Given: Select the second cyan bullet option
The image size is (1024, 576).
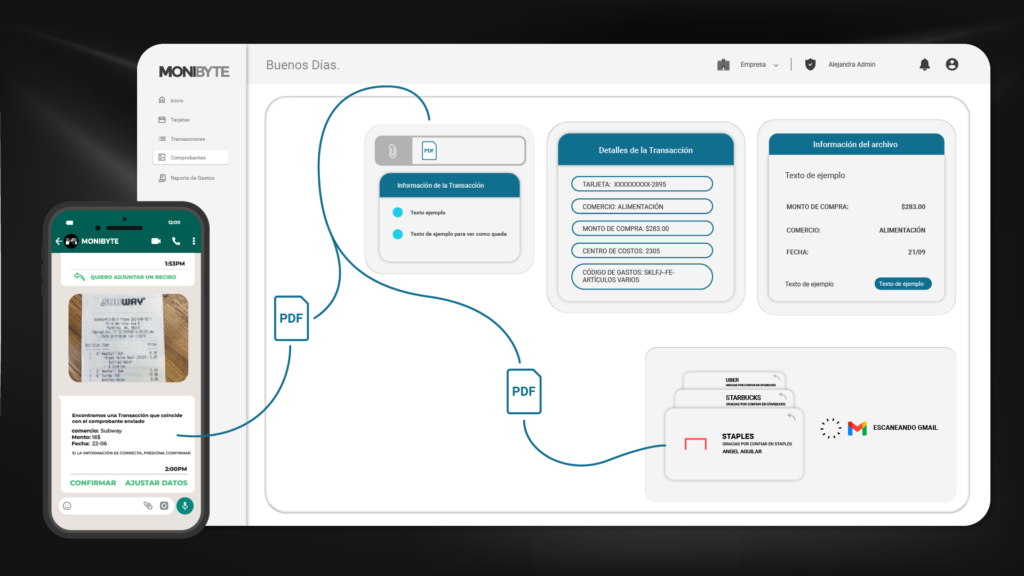Looking at the screenshot, I should point(397,234).
